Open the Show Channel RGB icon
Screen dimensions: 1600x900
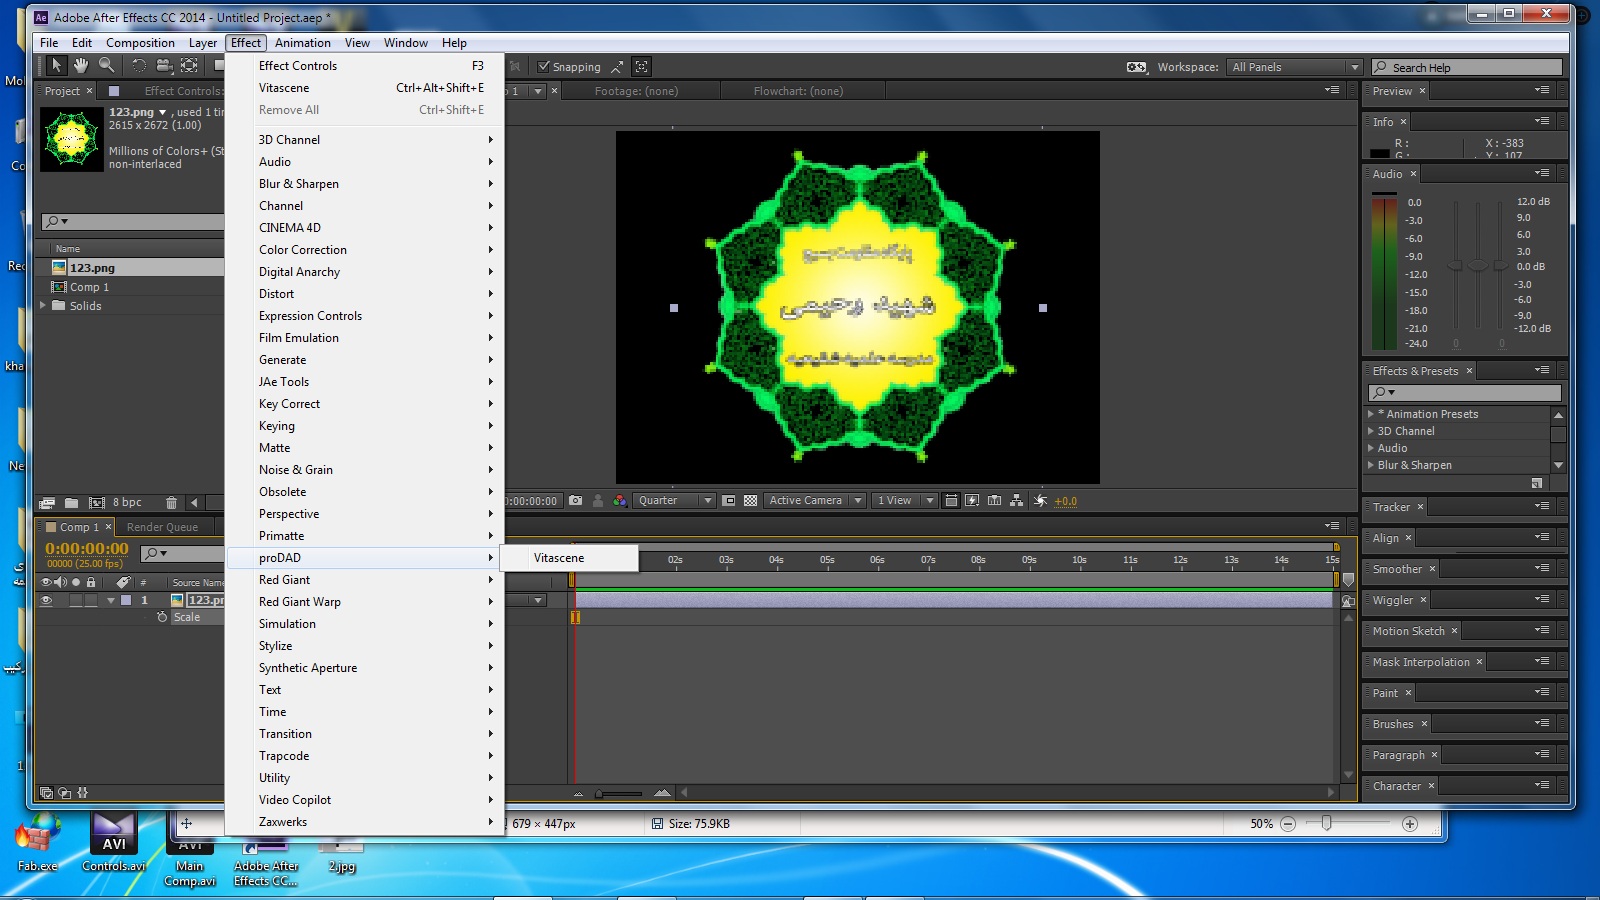(619, 500)
